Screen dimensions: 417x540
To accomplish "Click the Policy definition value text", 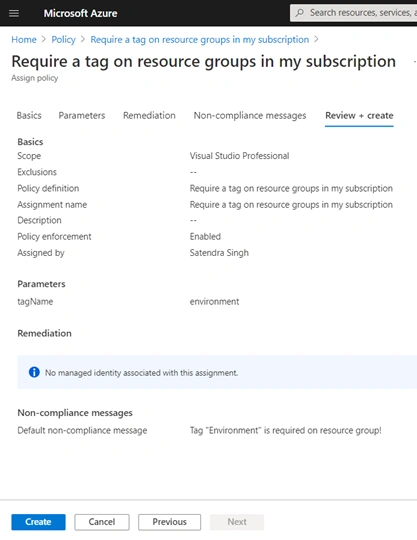I will pos(291,188).
